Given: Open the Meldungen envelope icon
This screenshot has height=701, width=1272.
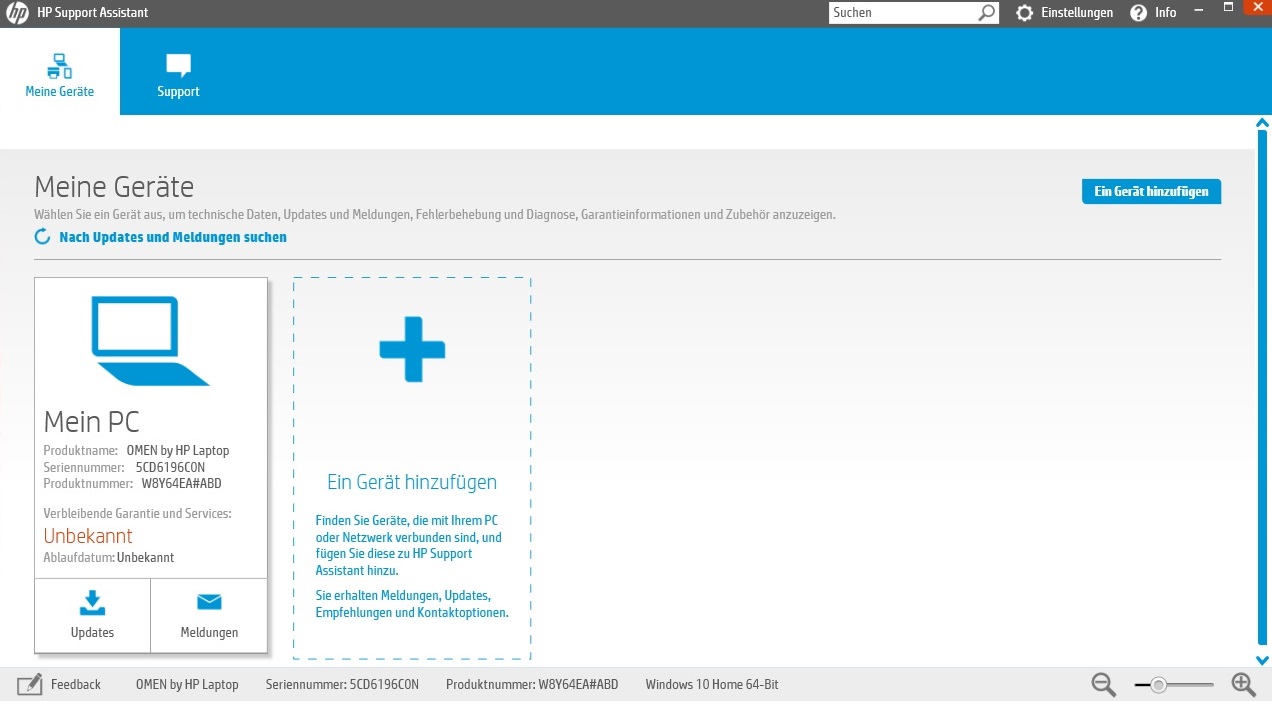Looking at the screenshot, I should (x=209, y=602).
